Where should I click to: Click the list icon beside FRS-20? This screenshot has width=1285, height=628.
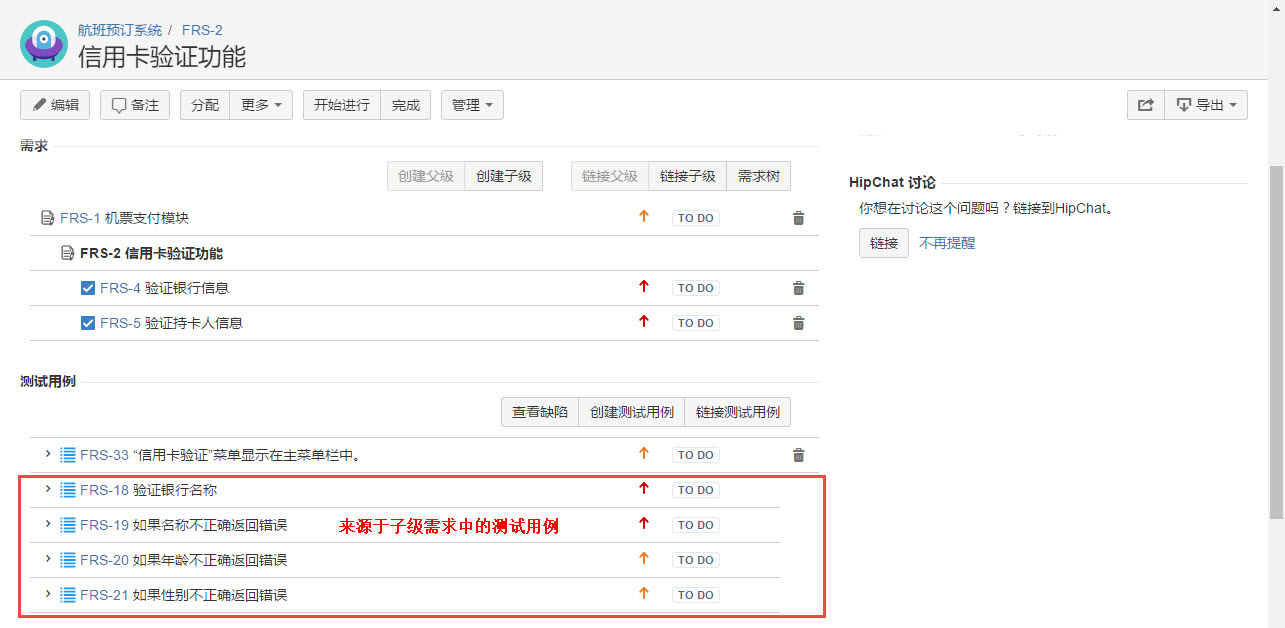(68, 560)
